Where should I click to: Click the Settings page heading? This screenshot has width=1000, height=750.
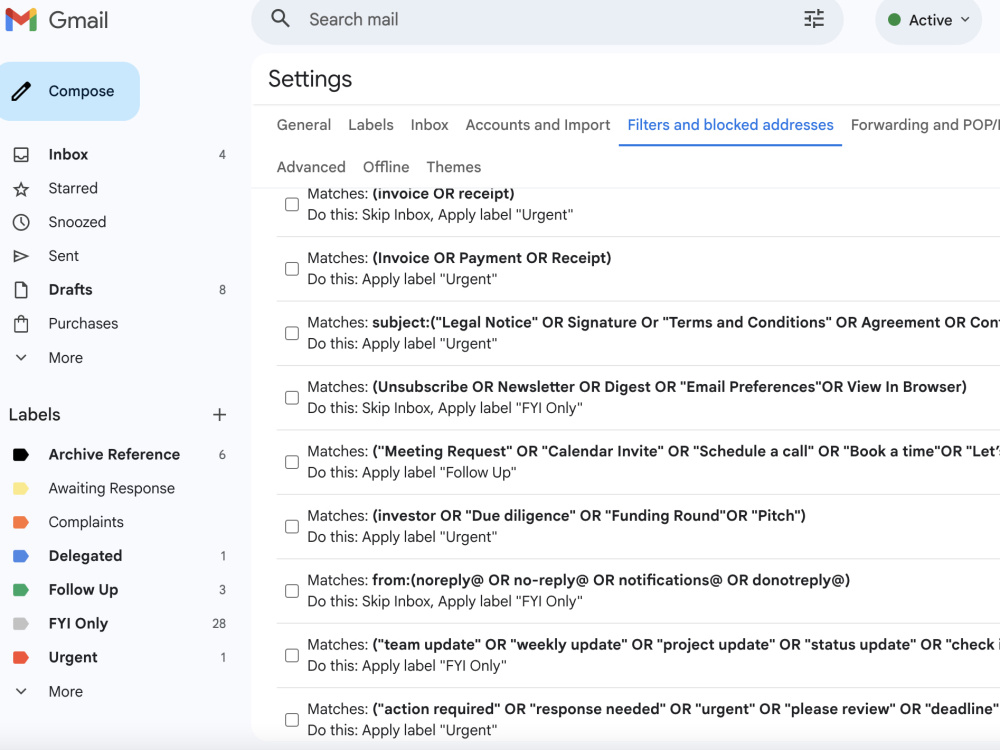310,79
